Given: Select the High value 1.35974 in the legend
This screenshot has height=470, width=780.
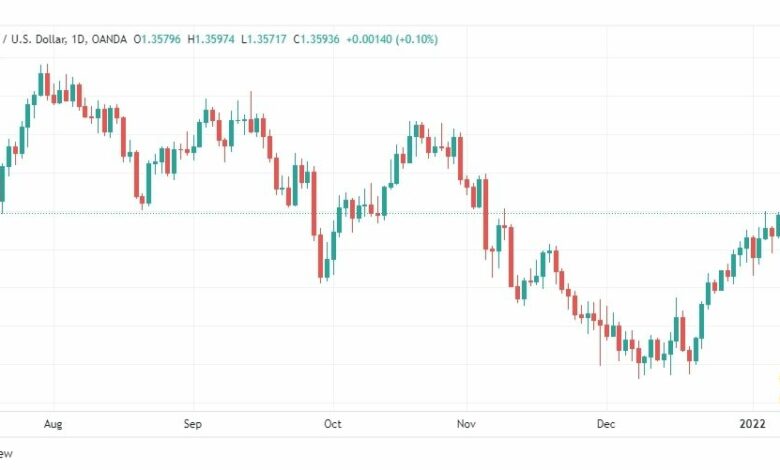Looking at the screenshot, I should click(x=214, y=39).
